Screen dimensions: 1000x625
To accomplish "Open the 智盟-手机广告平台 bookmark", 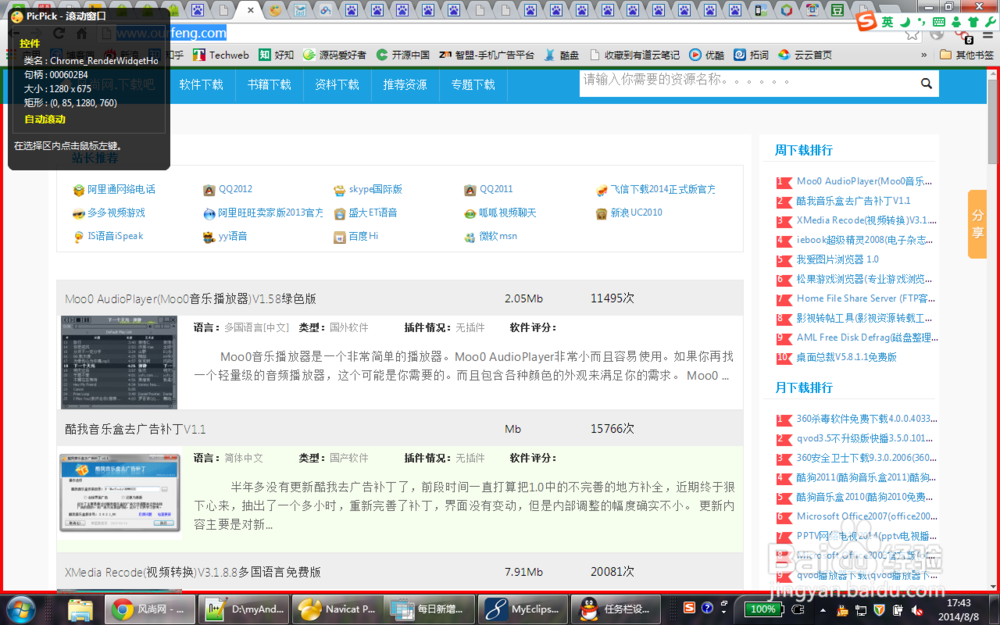I will coord(486,55).
